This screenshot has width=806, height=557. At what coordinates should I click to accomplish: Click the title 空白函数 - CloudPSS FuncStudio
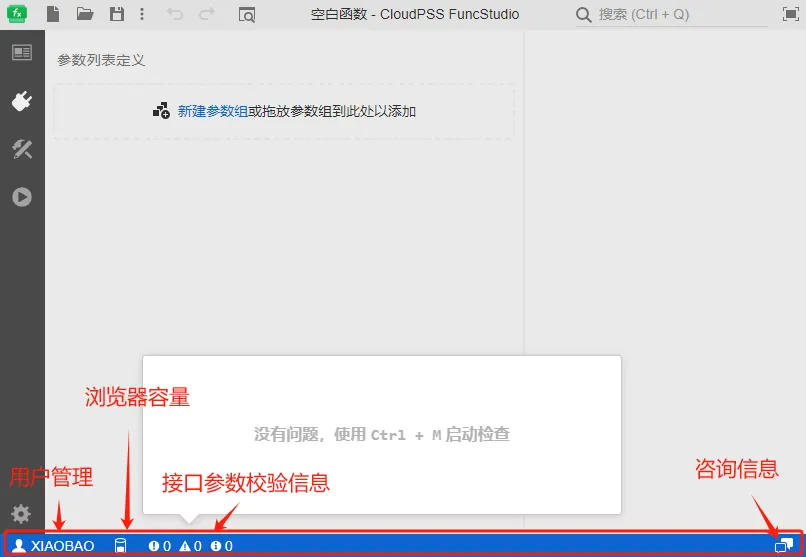[x=415, y=14]
